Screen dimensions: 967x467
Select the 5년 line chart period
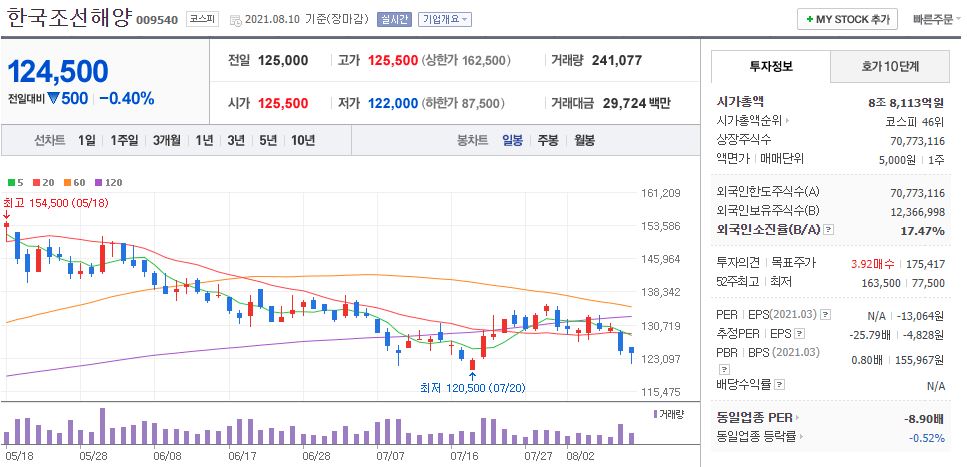click(268, 141)
